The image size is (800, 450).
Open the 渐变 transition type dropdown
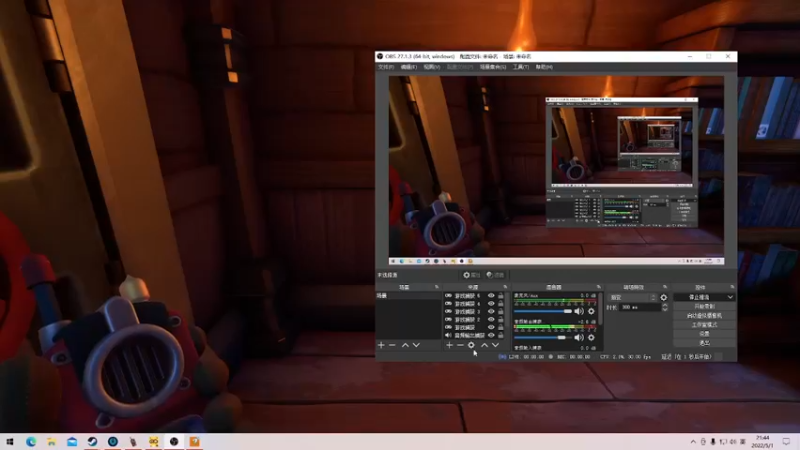pyautogui.click(x=632, y=297)
